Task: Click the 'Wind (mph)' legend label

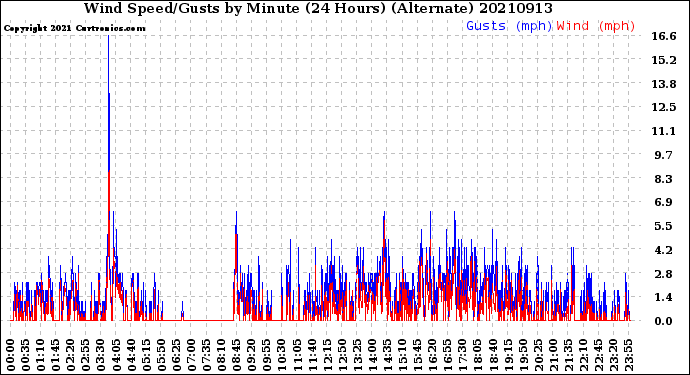Action: (596, 26)
